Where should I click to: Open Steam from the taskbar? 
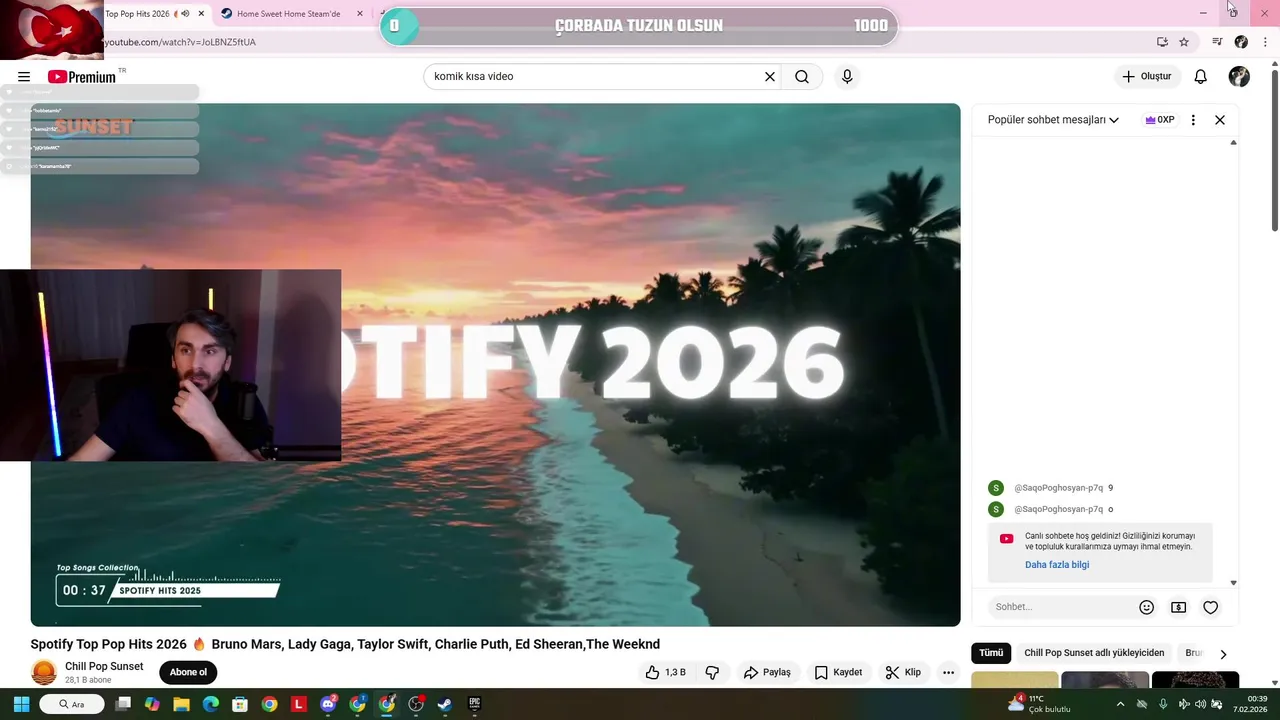click(445, 704)
